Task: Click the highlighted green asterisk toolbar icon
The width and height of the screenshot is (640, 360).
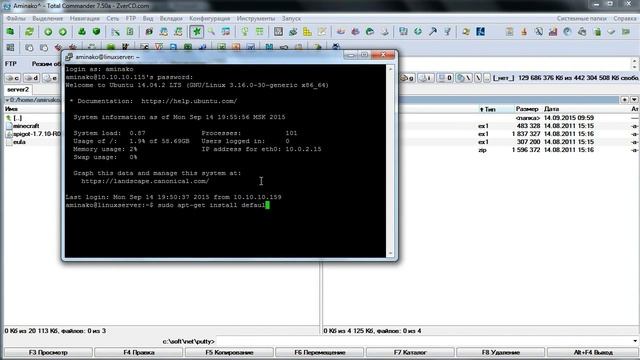Action: (x=196, y=32)
